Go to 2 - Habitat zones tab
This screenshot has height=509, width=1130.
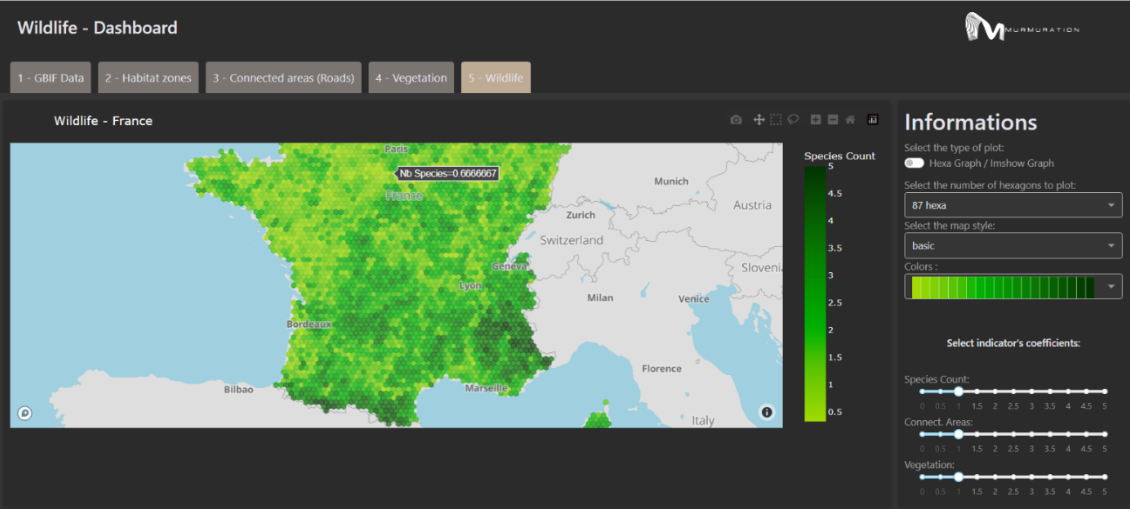(x=148, y=78)
